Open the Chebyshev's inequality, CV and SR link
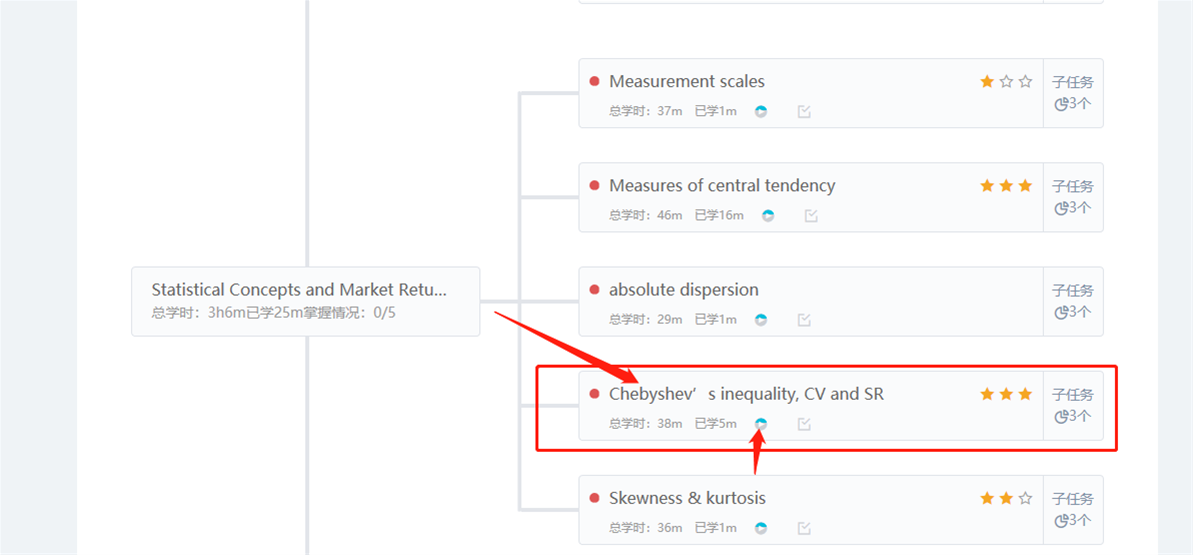1193x555 pixels. [x=746, y=394]
